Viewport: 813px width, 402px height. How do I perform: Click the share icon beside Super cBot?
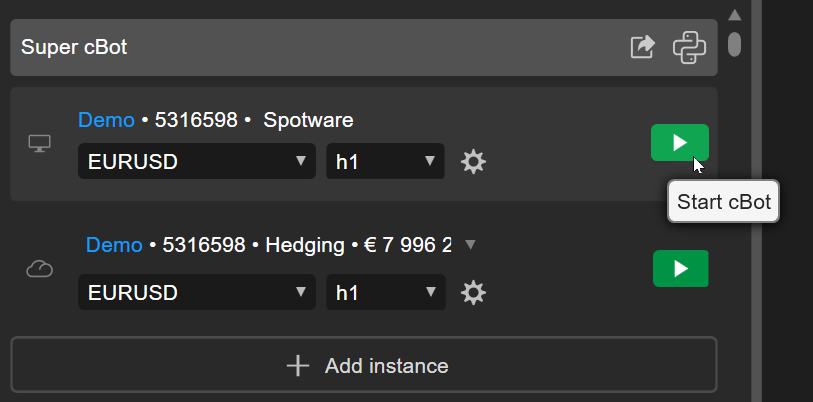tap(642, 47)
